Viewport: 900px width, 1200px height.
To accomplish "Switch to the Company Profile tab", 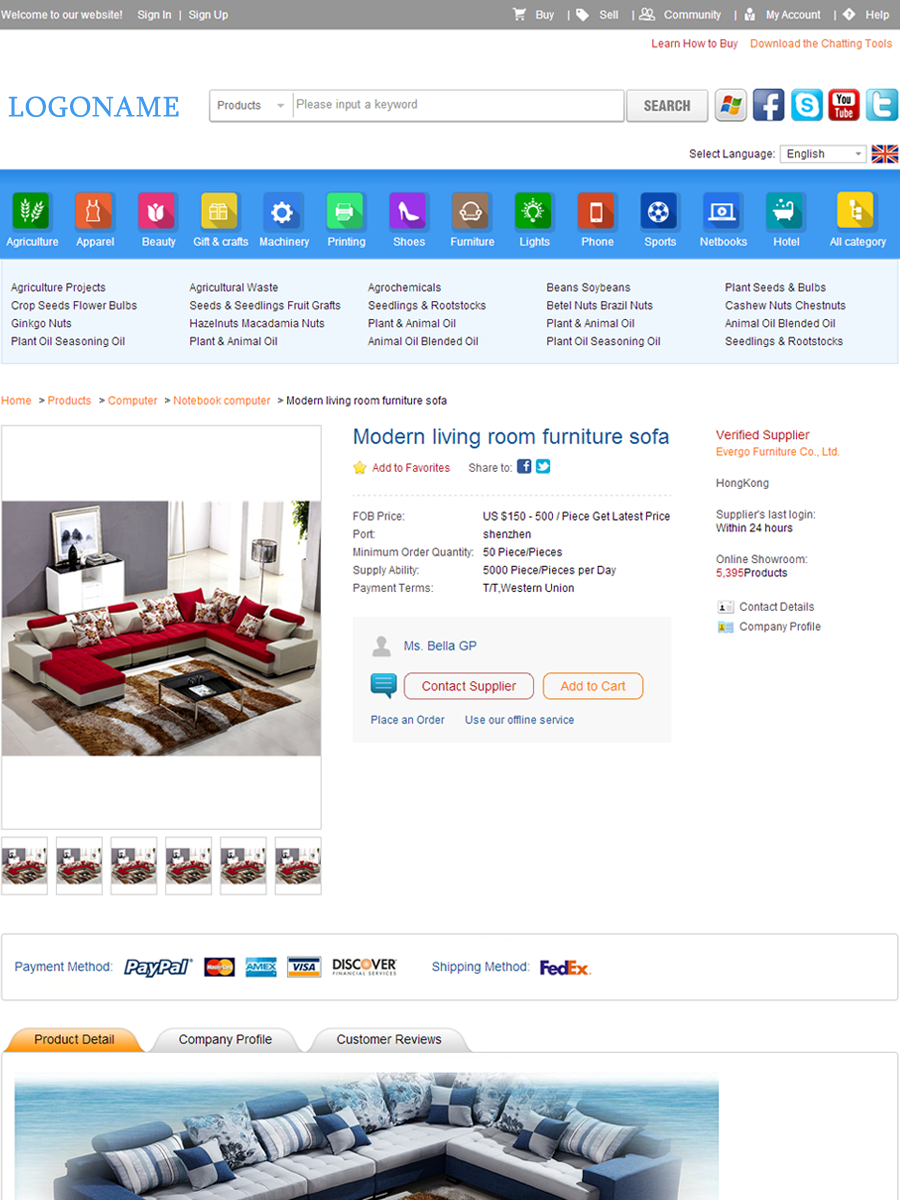I will coord(225,1039).
